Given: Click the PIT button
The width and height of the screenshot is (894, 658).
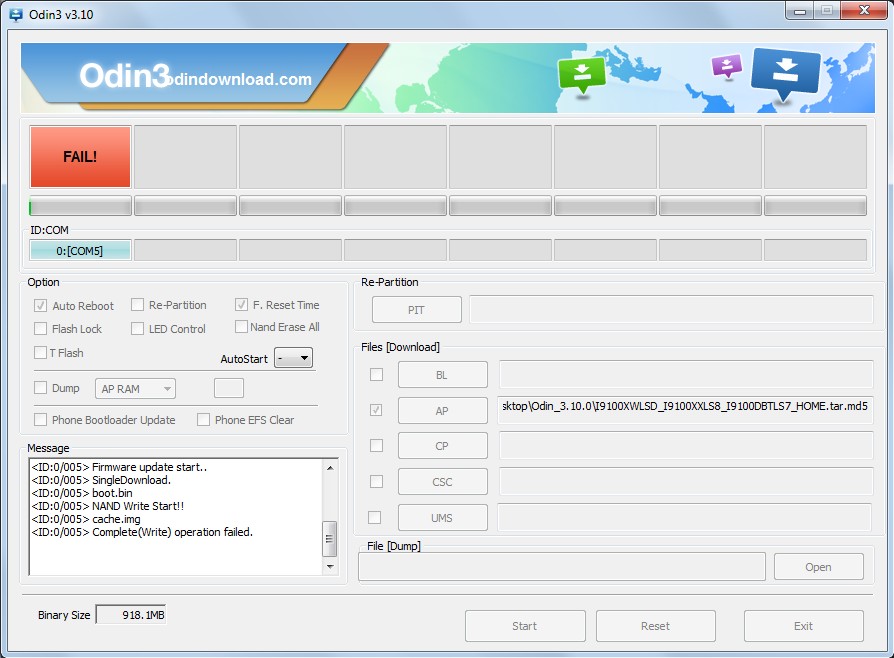Looking at the screenshot, I should tap(417, 310).
